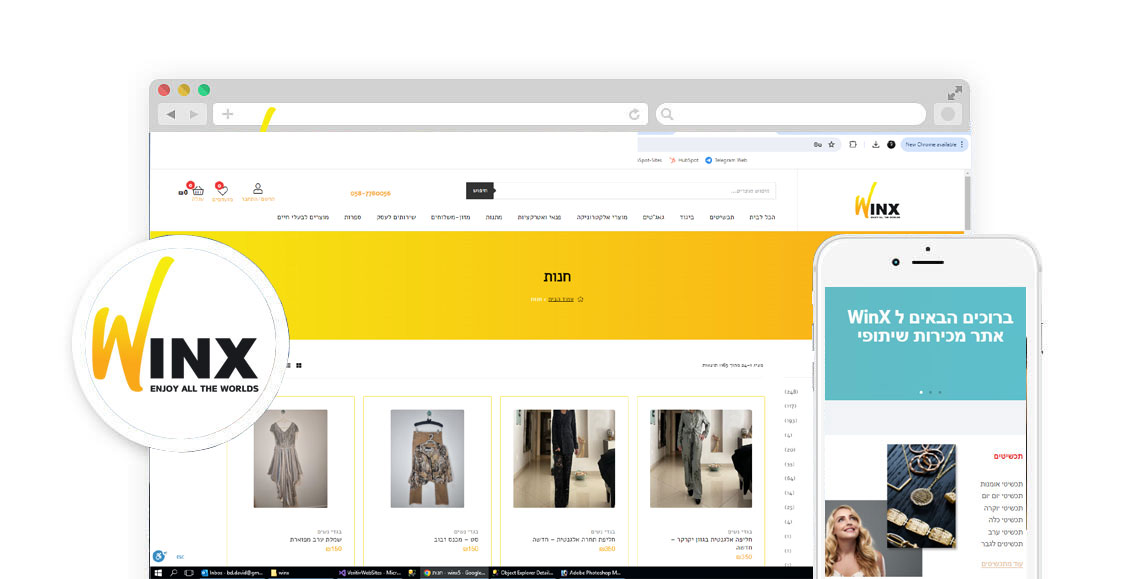Open the HubSpot bookmark

point(683,160)
